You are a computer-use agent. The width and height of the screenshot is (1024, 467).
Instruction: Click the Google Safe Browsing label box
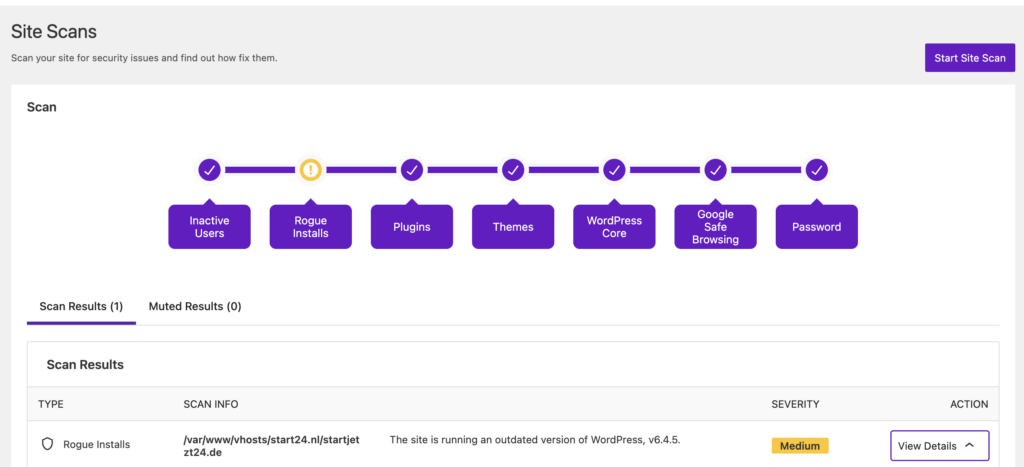click(715, 227)
